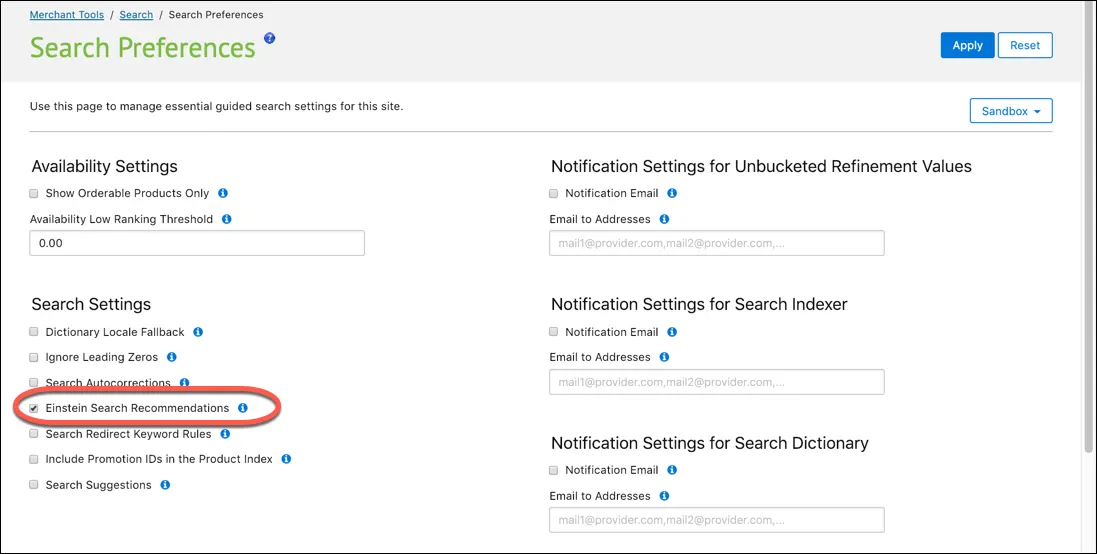Viewport: 1097px width, 554px height.
Task: Click info icon for Unbucketed Refinement Email to Addresses
Action: (x=664, y=219)
